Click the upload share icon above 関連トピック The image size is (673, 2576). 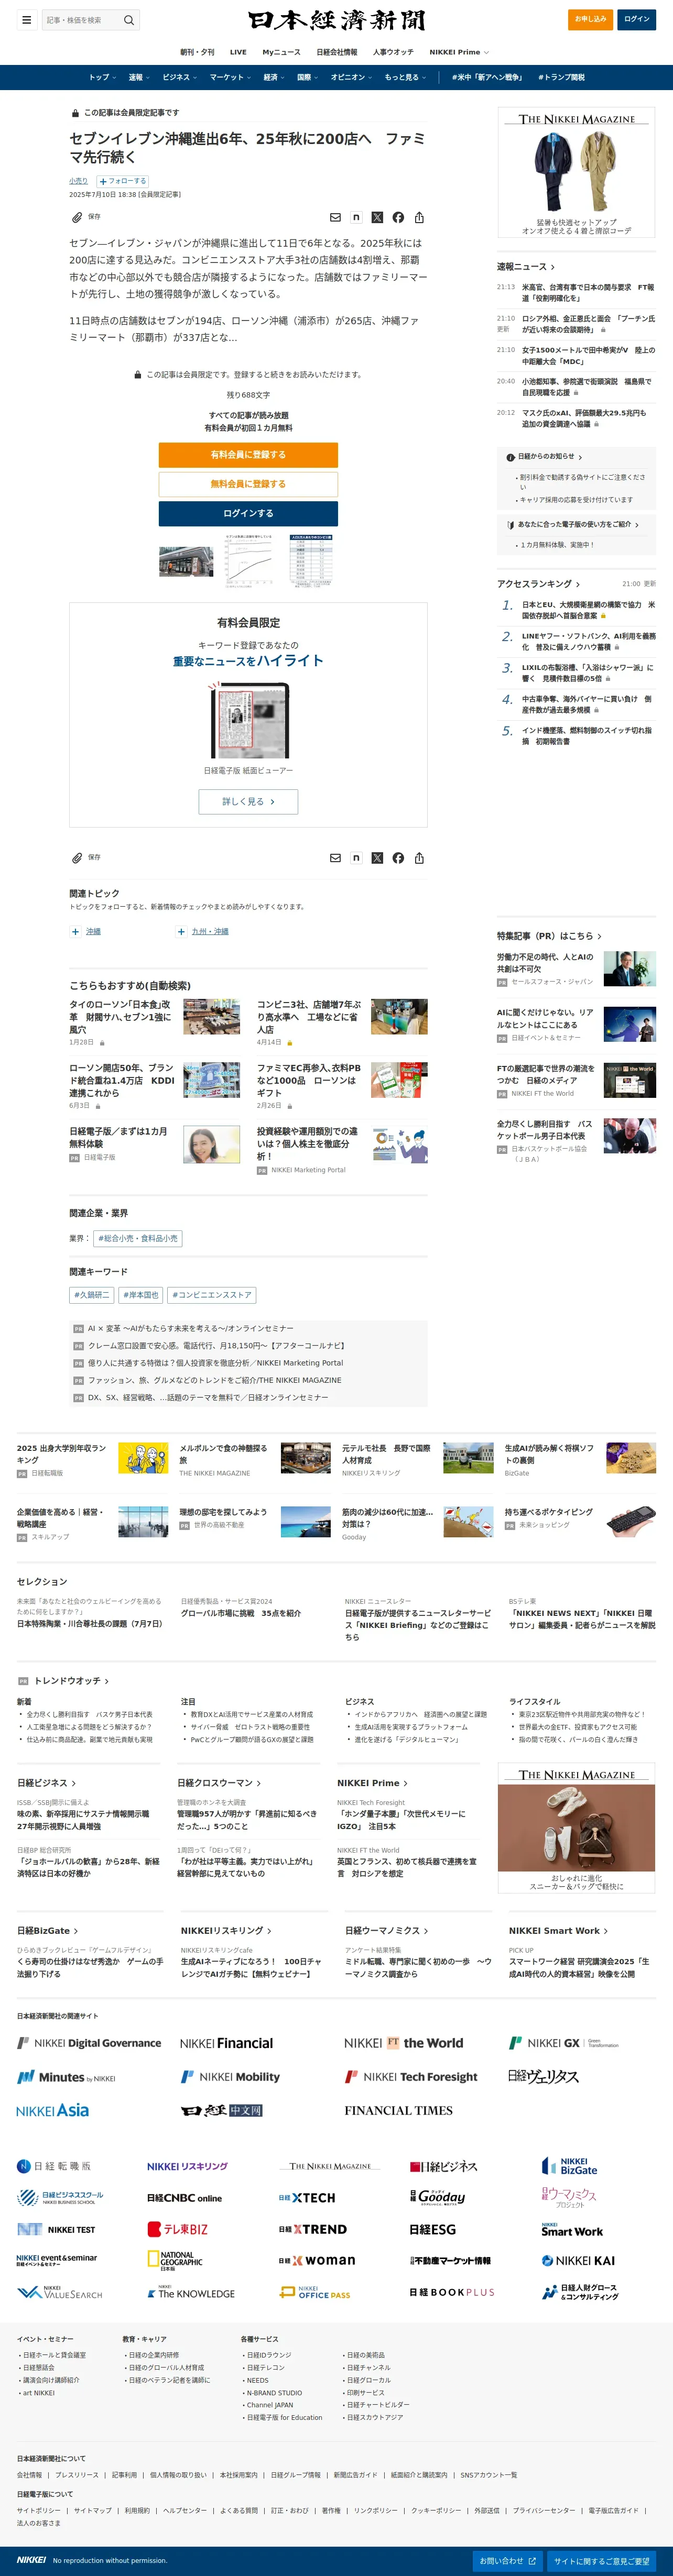[x=419, y=858]
